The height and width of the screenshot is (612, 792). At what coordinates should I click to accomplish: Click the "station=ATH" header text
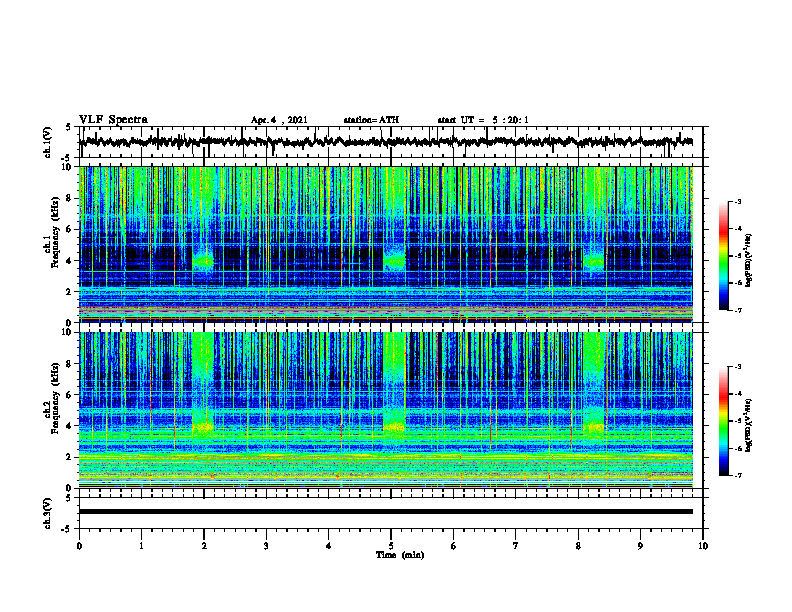tap(371, 120)
